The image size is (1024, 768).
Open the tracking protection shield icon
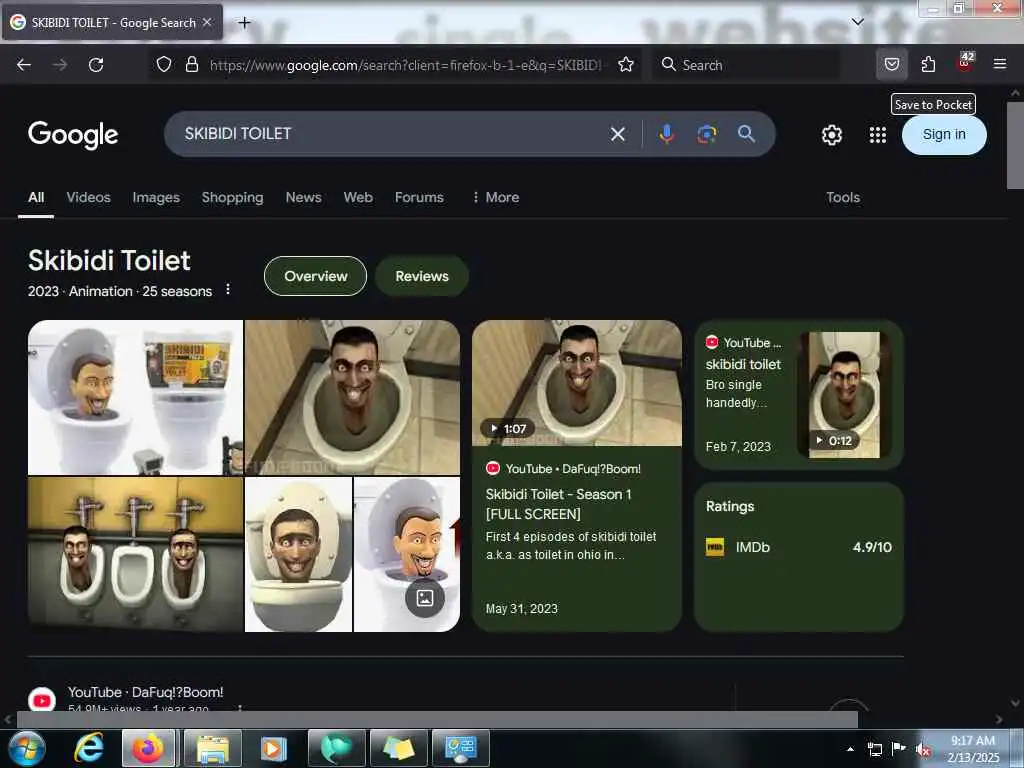point(164,64)
